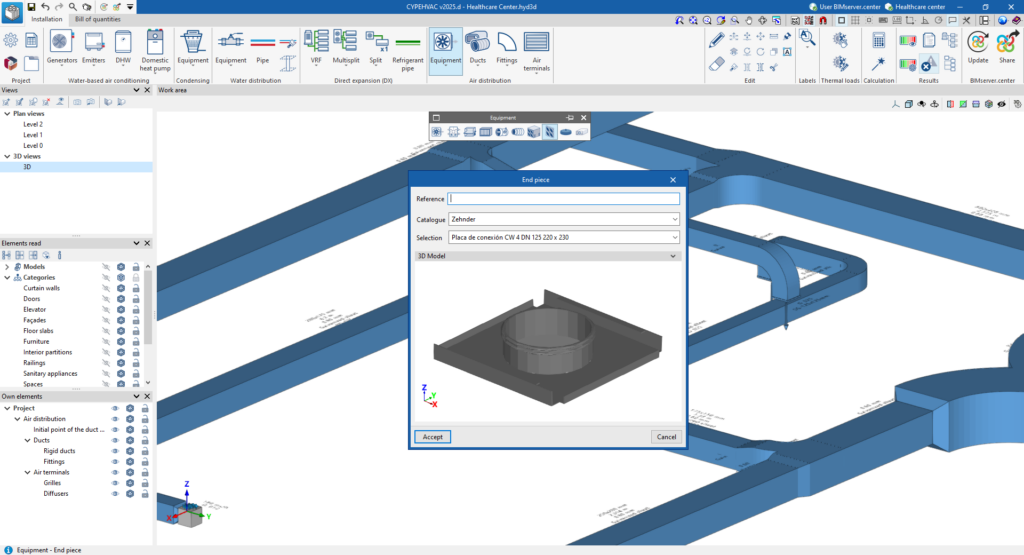This screenshot has height=555, width=1024.
Task: Open Level 2 plan view
Action: pos(33,124)
